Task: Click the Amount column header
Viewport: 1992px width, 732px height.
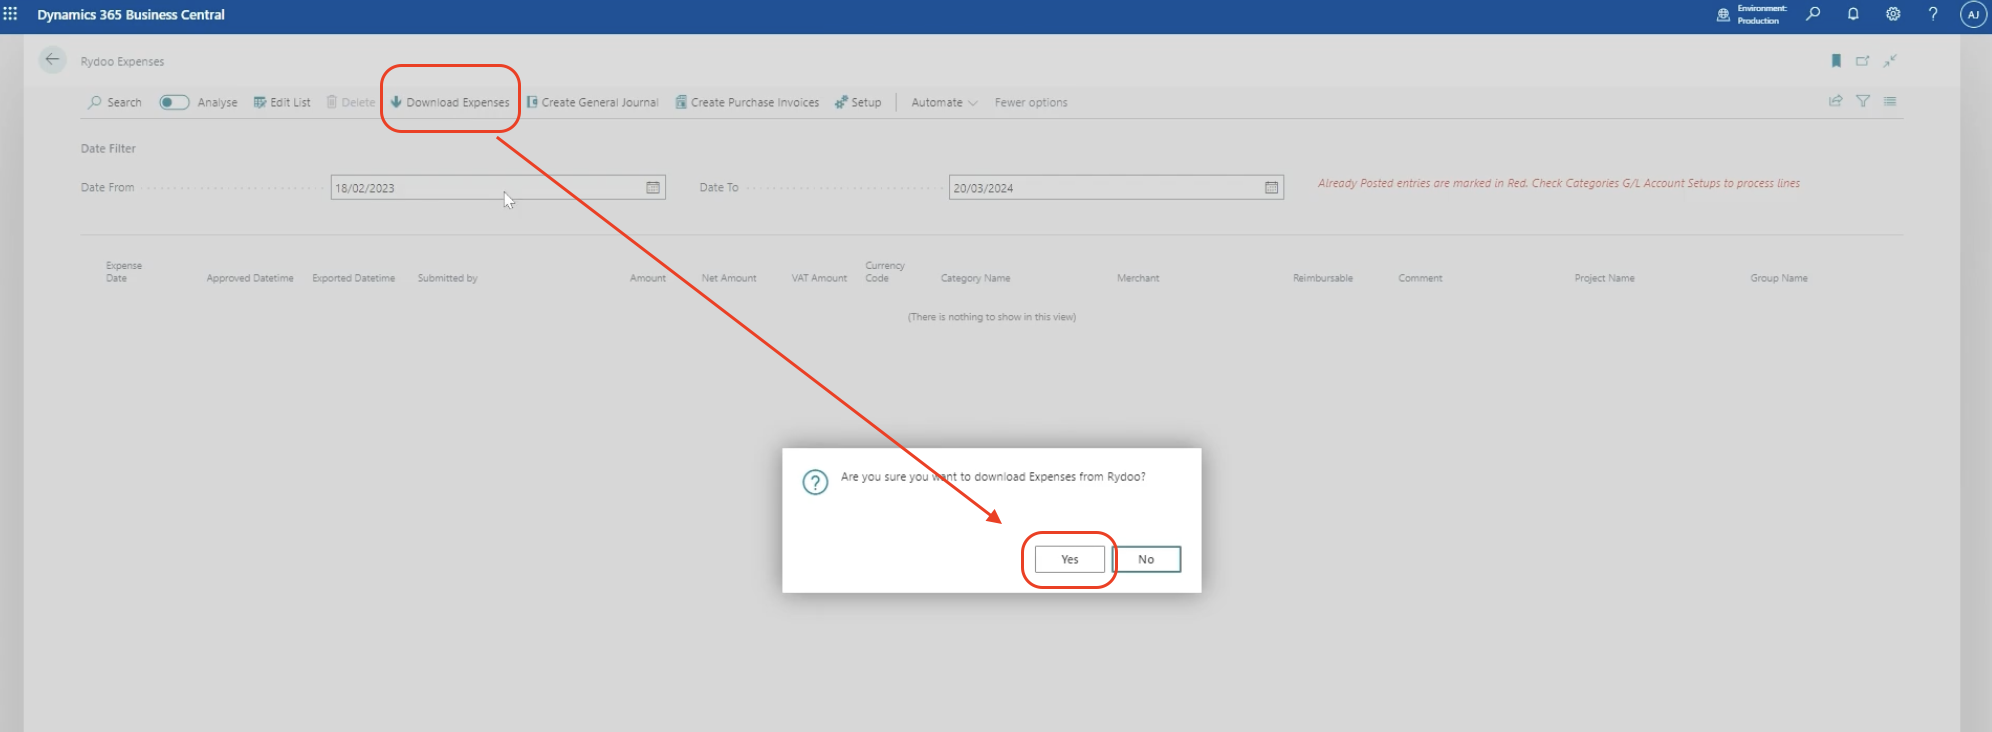Action: click(648, 278)
